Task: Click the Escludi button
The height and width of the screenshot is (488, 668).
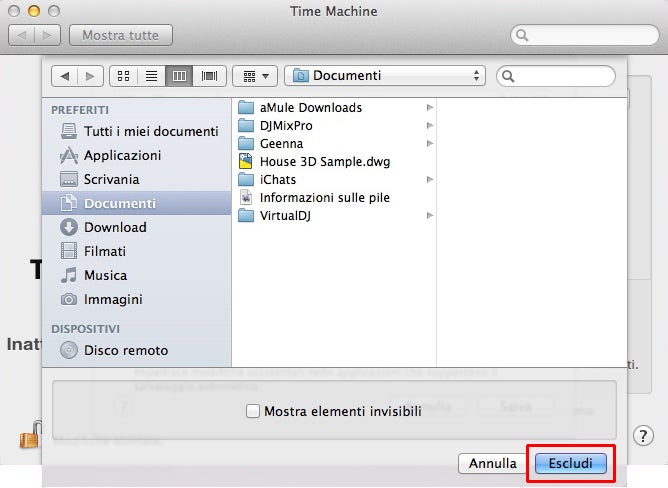Action: (x=570, y=463)
